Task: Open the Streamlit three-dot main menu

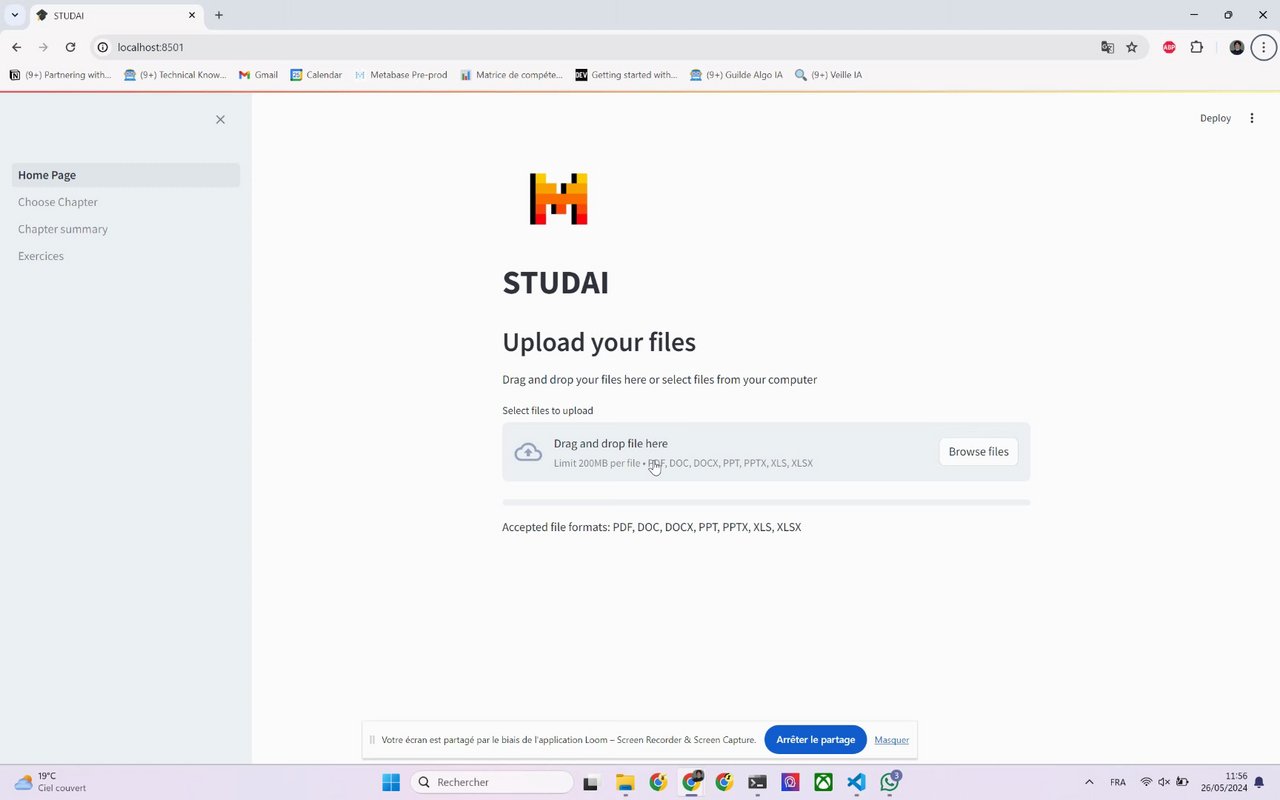Action: coord(1252,118)
